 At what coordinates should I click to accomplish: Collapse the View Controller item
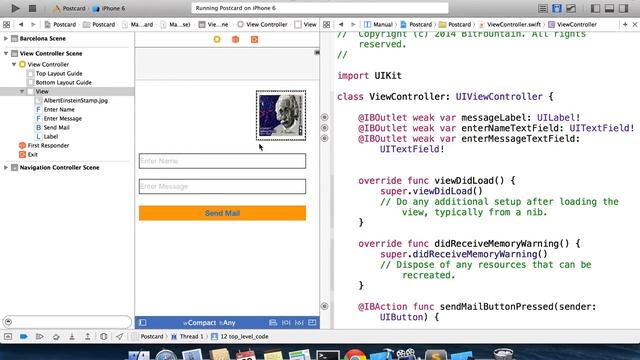[x=14, y=64]
